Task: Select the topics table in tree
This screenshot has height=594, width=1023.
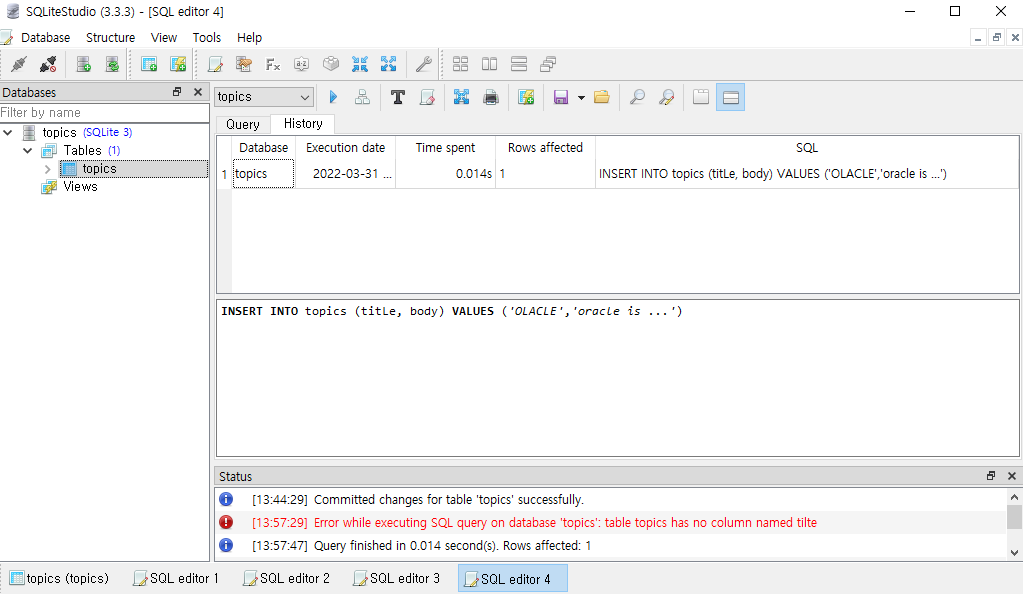Action: 99,168
